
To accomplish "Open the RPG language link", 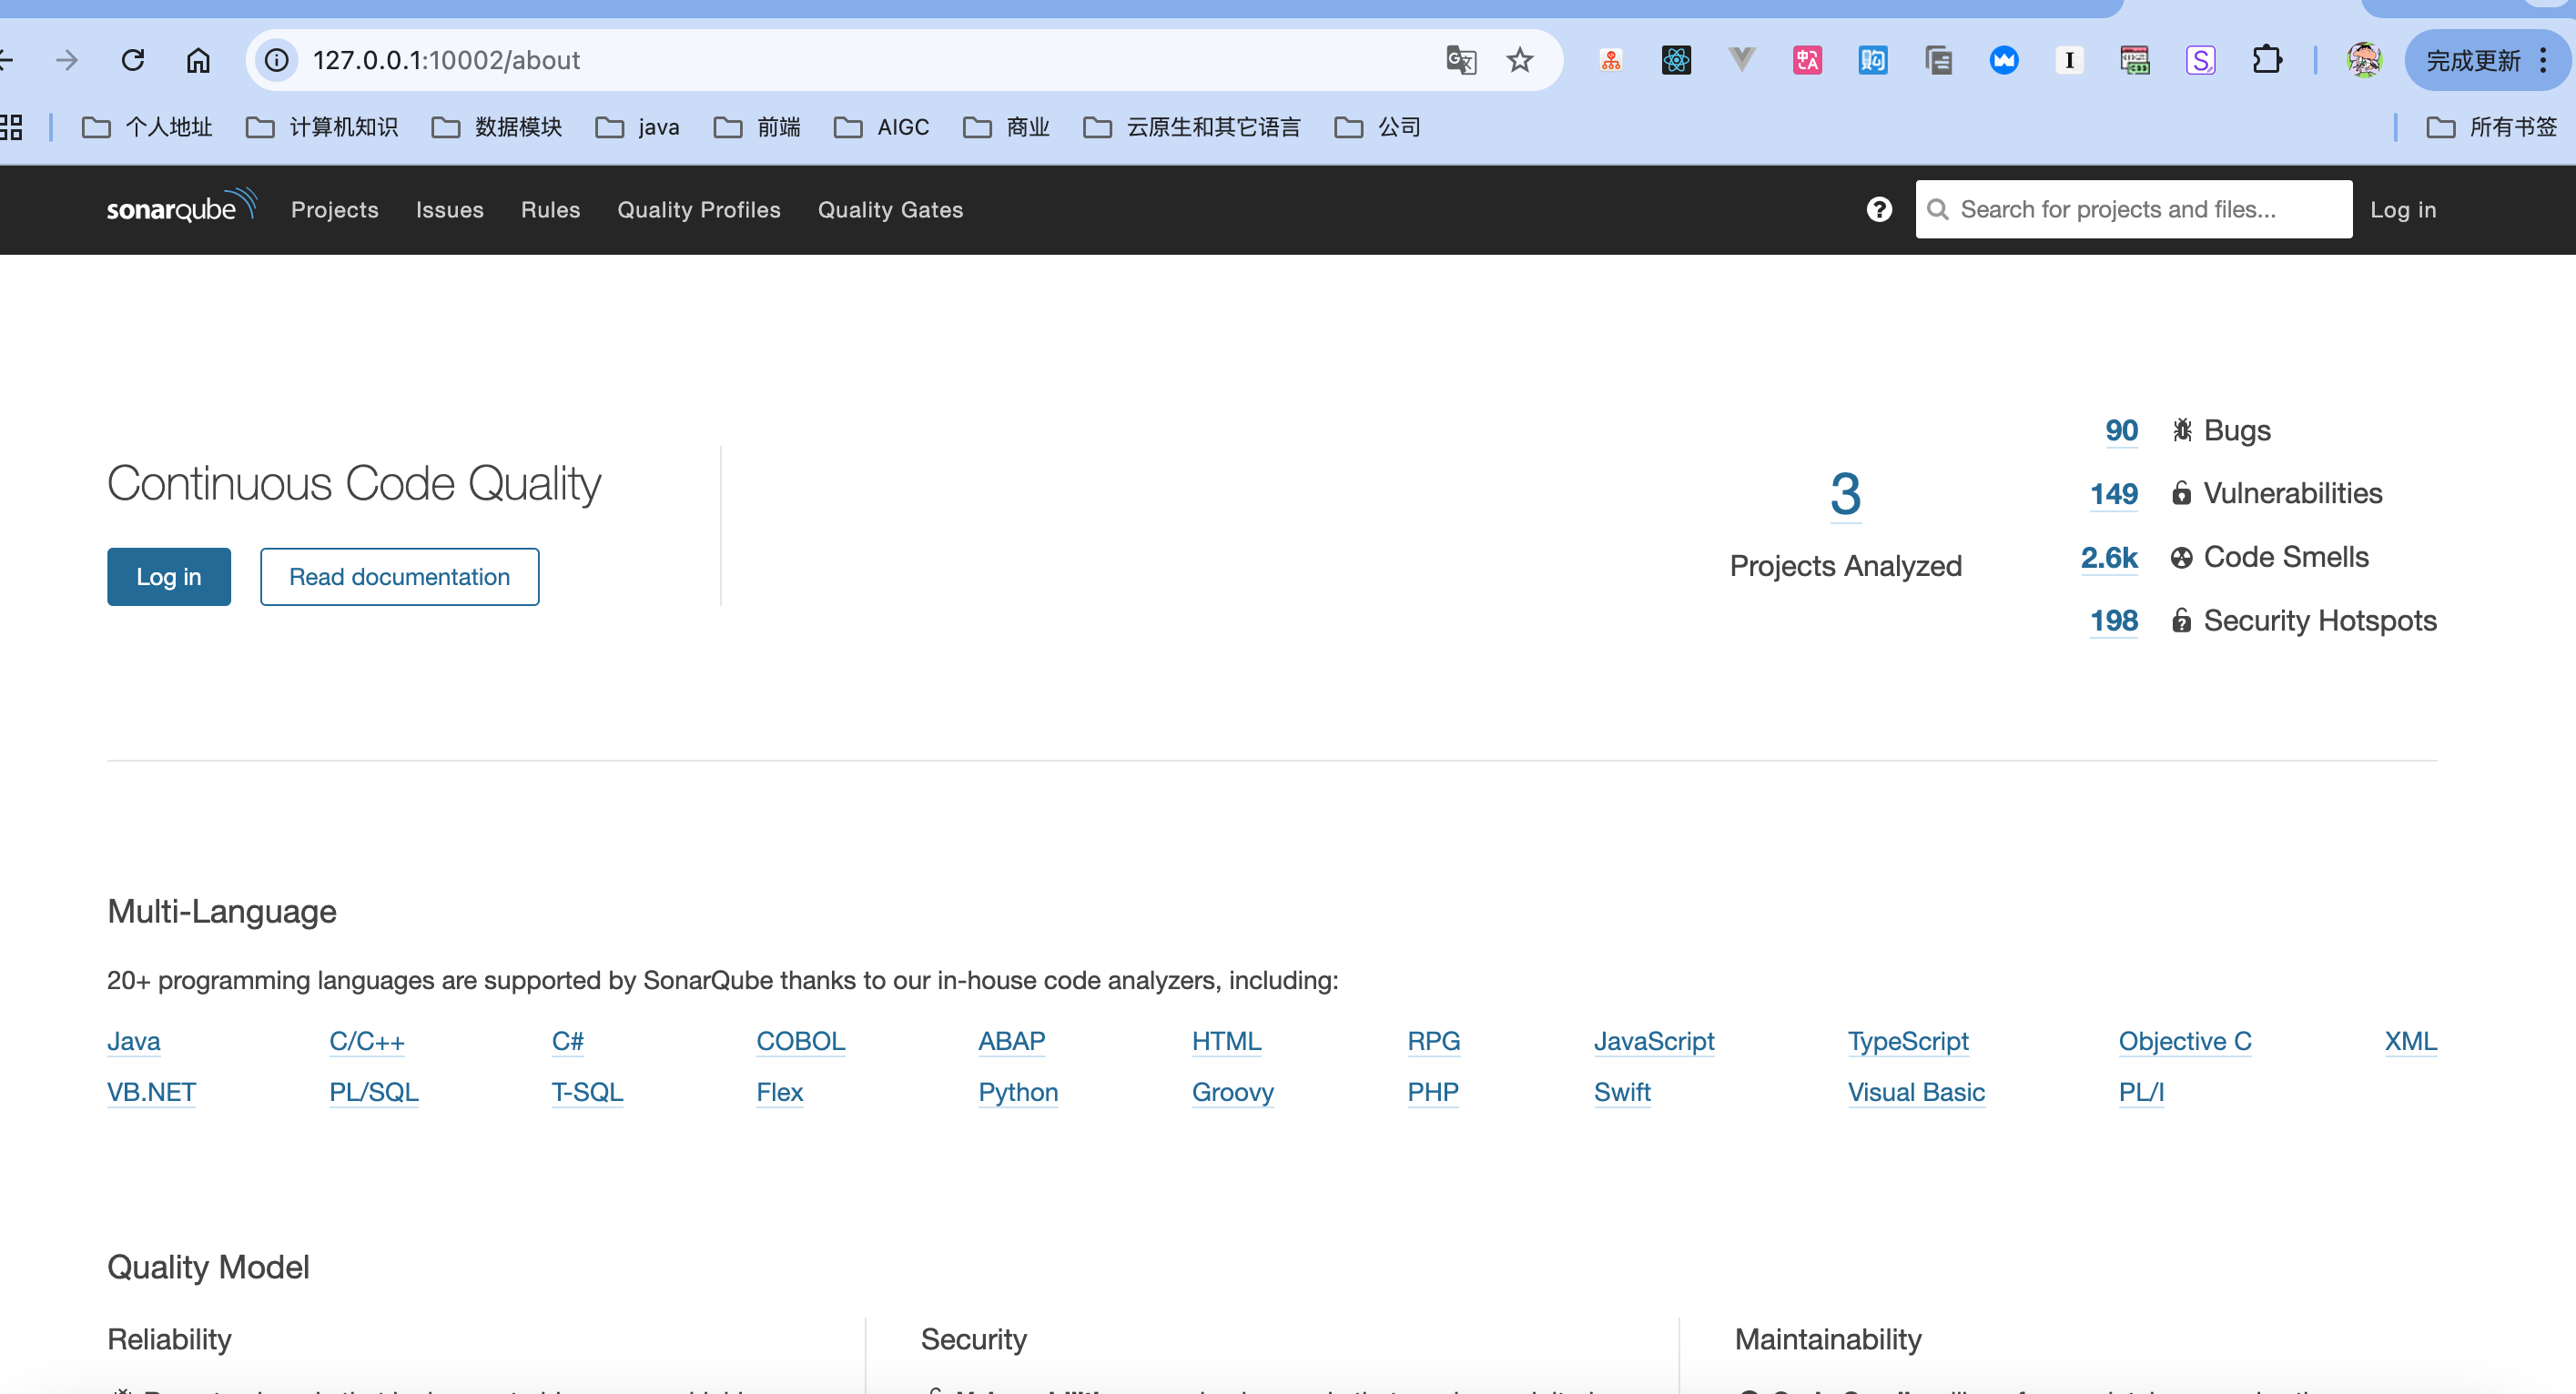I will coord(1434,1041).
